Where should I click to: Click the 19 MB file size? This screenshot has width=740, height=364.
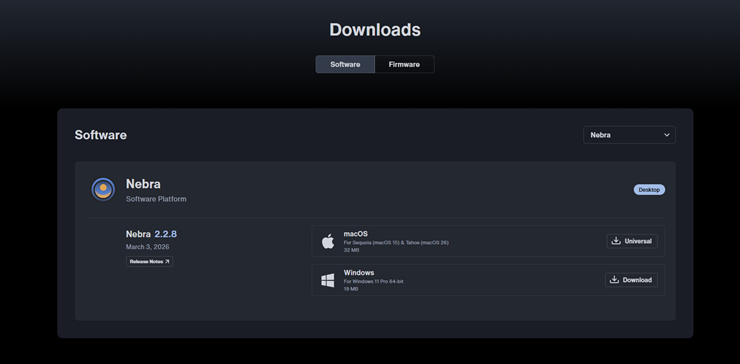[x=351, y=289]
